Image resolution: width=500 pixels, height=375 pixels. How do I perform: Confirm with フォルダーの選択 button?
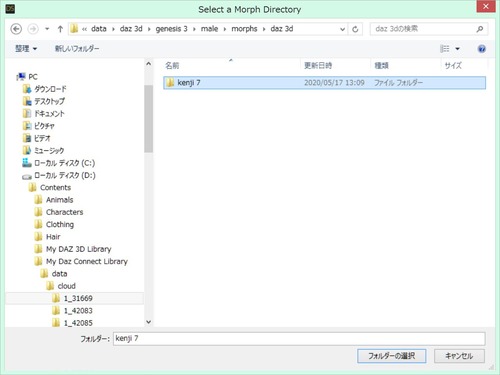tap(392, 356)
